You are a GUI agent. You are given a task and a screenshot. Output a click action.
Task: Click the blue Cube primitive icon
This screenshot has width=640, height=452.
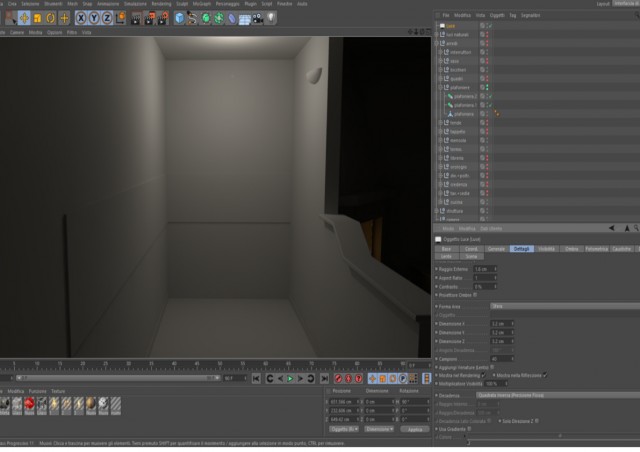179,18
